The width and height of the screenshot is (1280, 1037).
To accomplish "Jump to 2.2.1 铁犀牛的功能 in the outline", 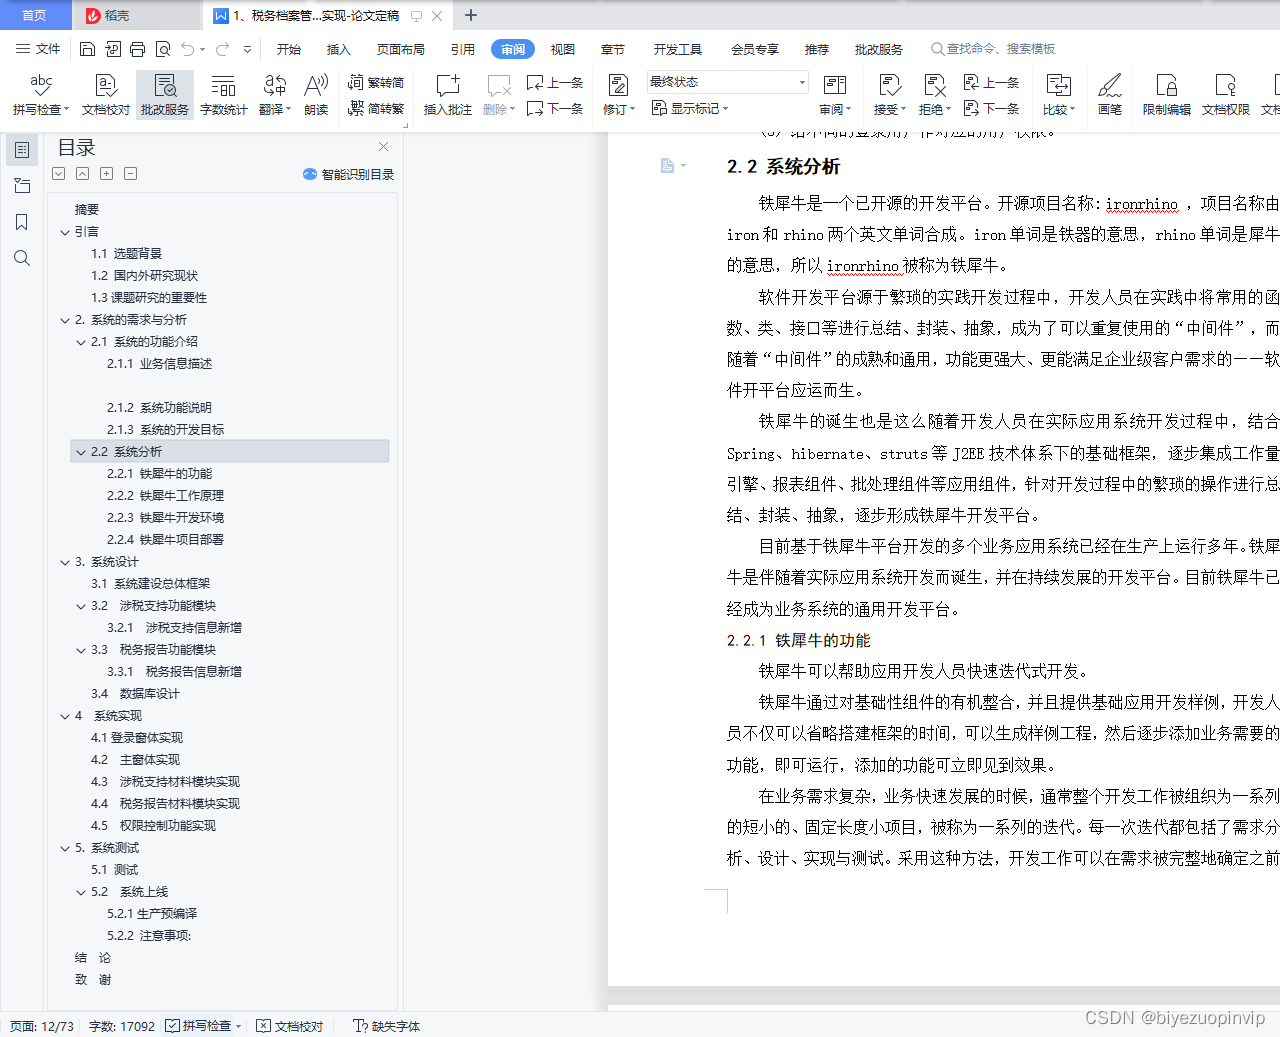I will coord(160,474).
